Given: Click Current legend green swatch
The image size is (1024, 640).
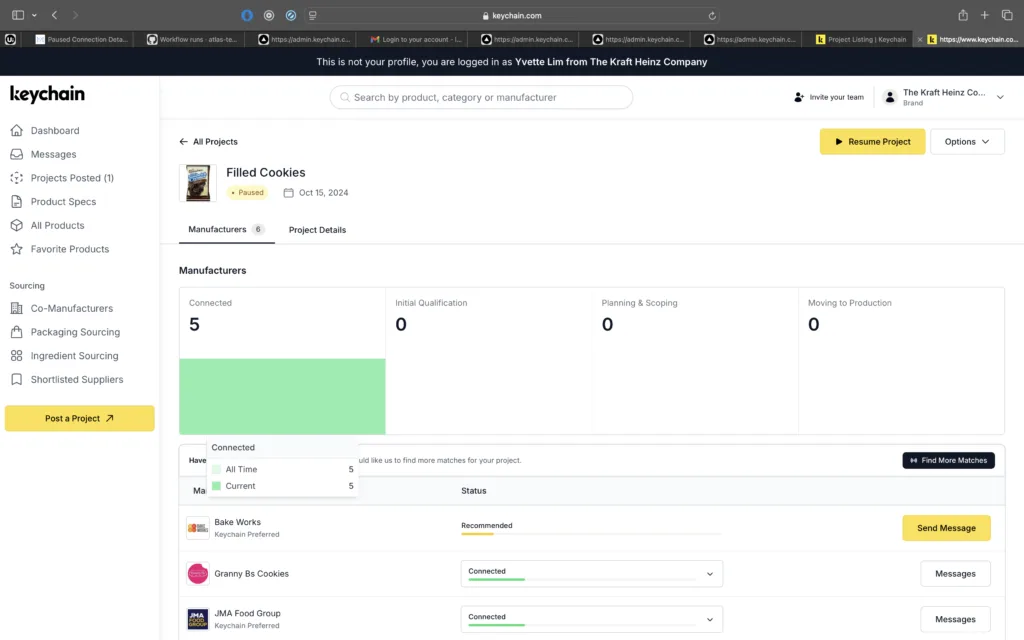Looking at the screenshot, I should click(216, 486).
